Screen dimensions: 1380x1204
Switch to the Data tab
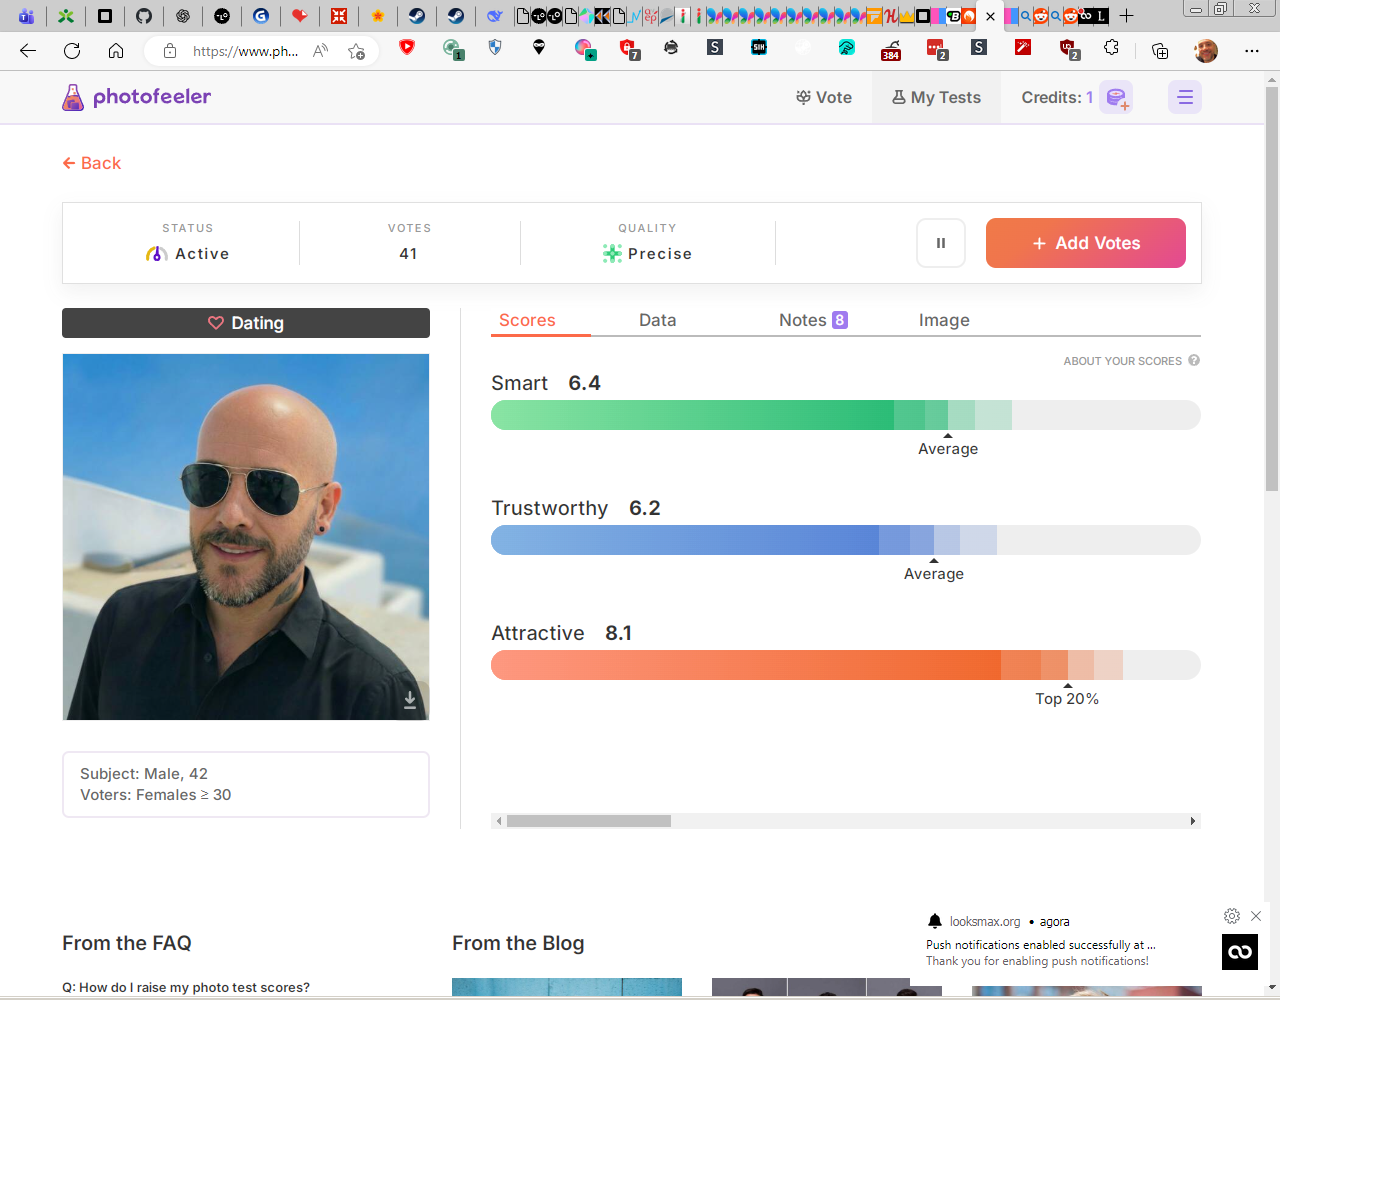click(657, 320)
